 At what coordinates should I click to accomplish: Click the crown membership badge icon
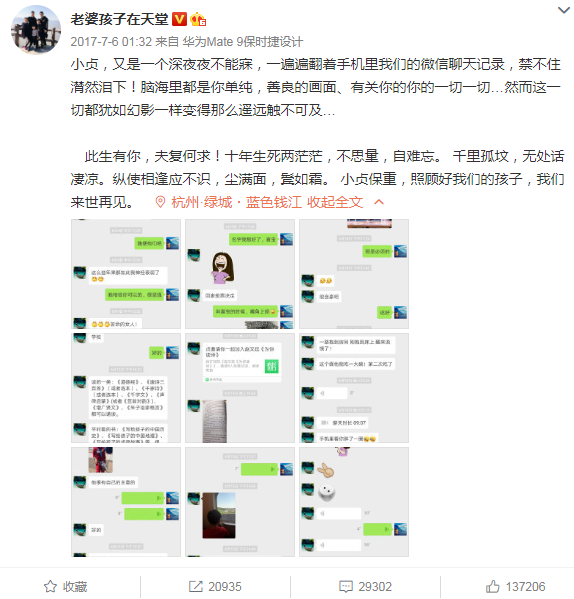[198, 19]
